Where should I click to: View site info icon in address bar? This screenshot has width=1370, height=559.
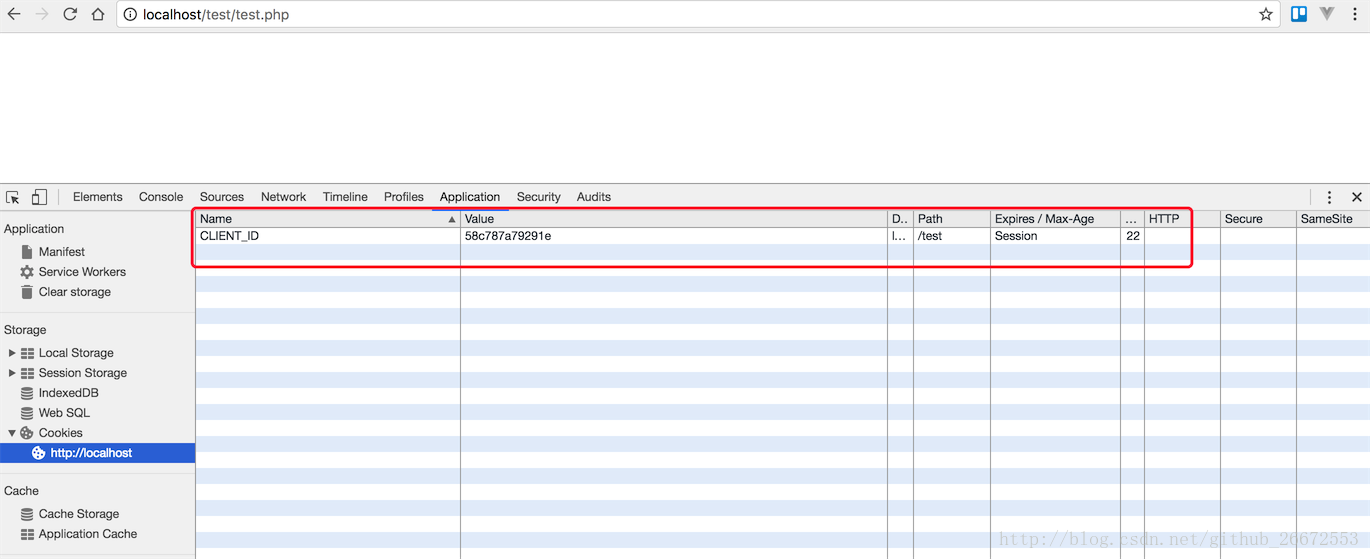point(130,15)
